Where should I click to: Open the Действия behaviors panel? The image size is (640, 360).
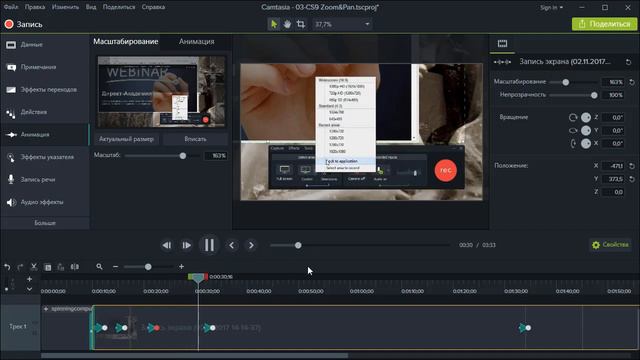tap(45, 112)
